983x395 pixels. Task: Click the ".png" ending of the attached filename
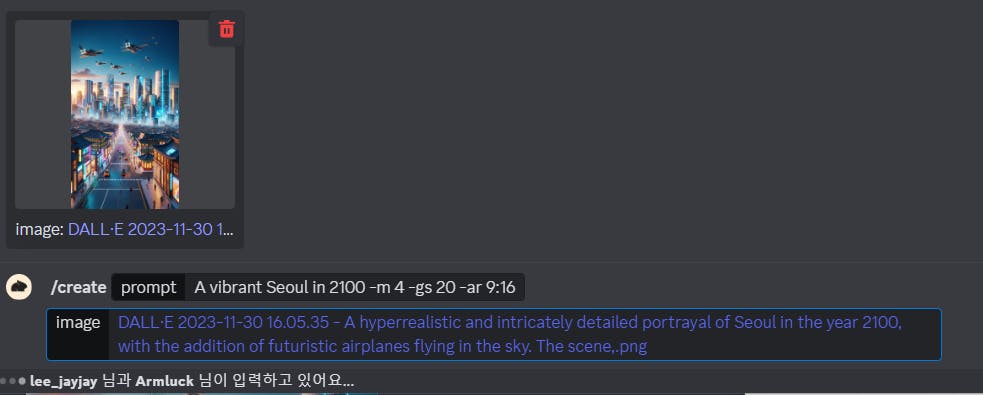click(631, 347)
